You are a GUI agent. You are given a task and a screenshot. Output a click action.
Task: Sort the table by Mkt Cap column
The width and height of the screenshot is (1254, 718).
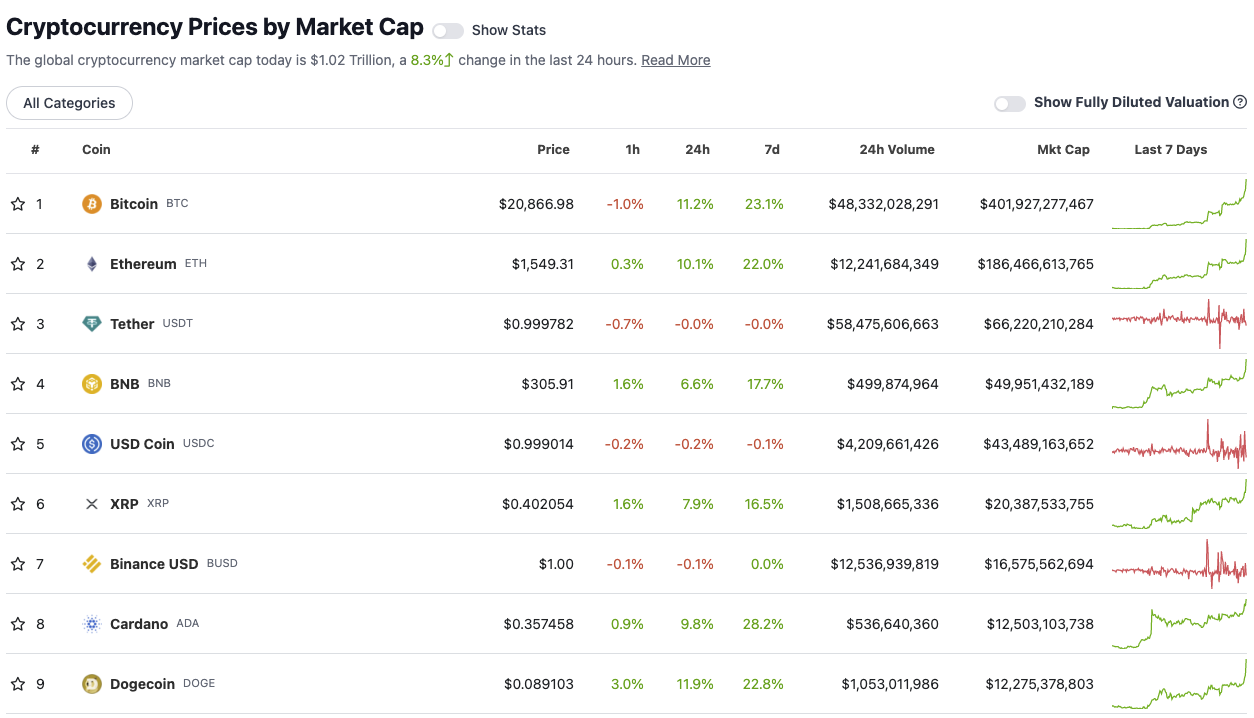coord(1063,150)
